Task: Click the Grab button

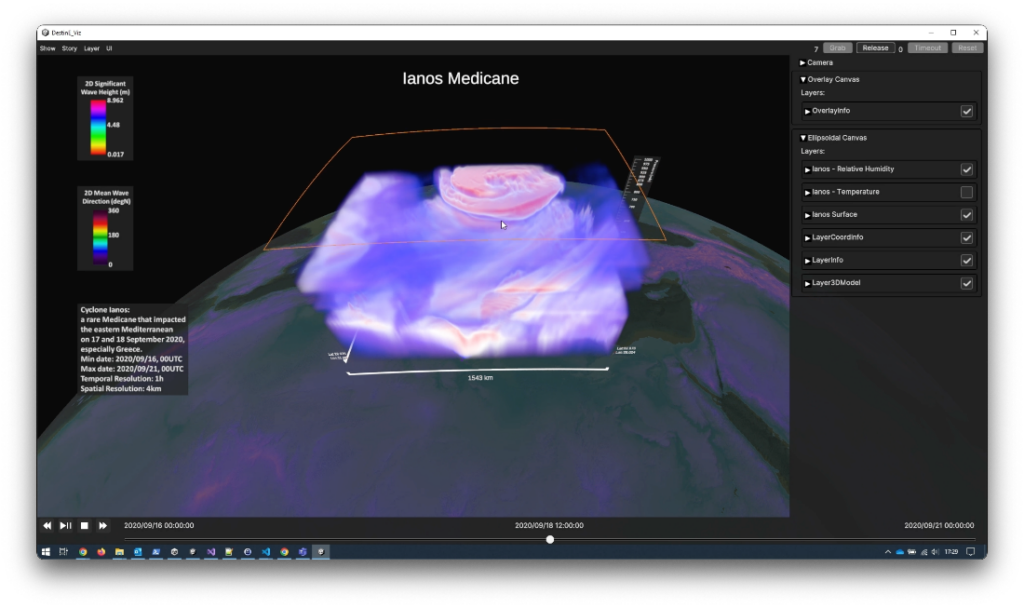Action: click(x=838, y=48)
